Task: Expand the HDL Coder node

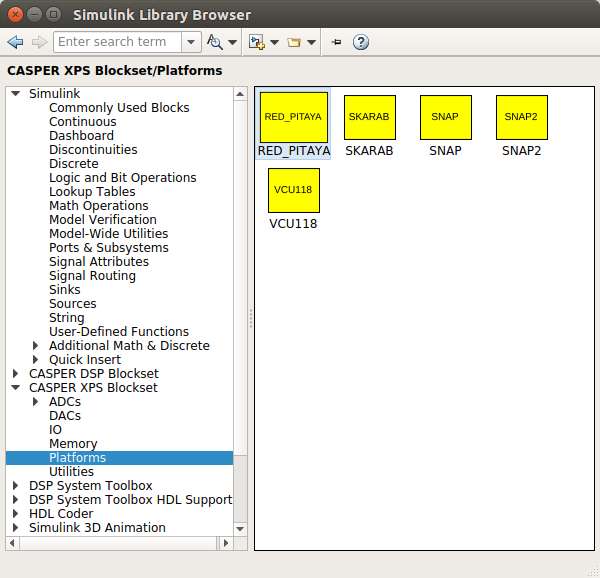Action: 15,514
